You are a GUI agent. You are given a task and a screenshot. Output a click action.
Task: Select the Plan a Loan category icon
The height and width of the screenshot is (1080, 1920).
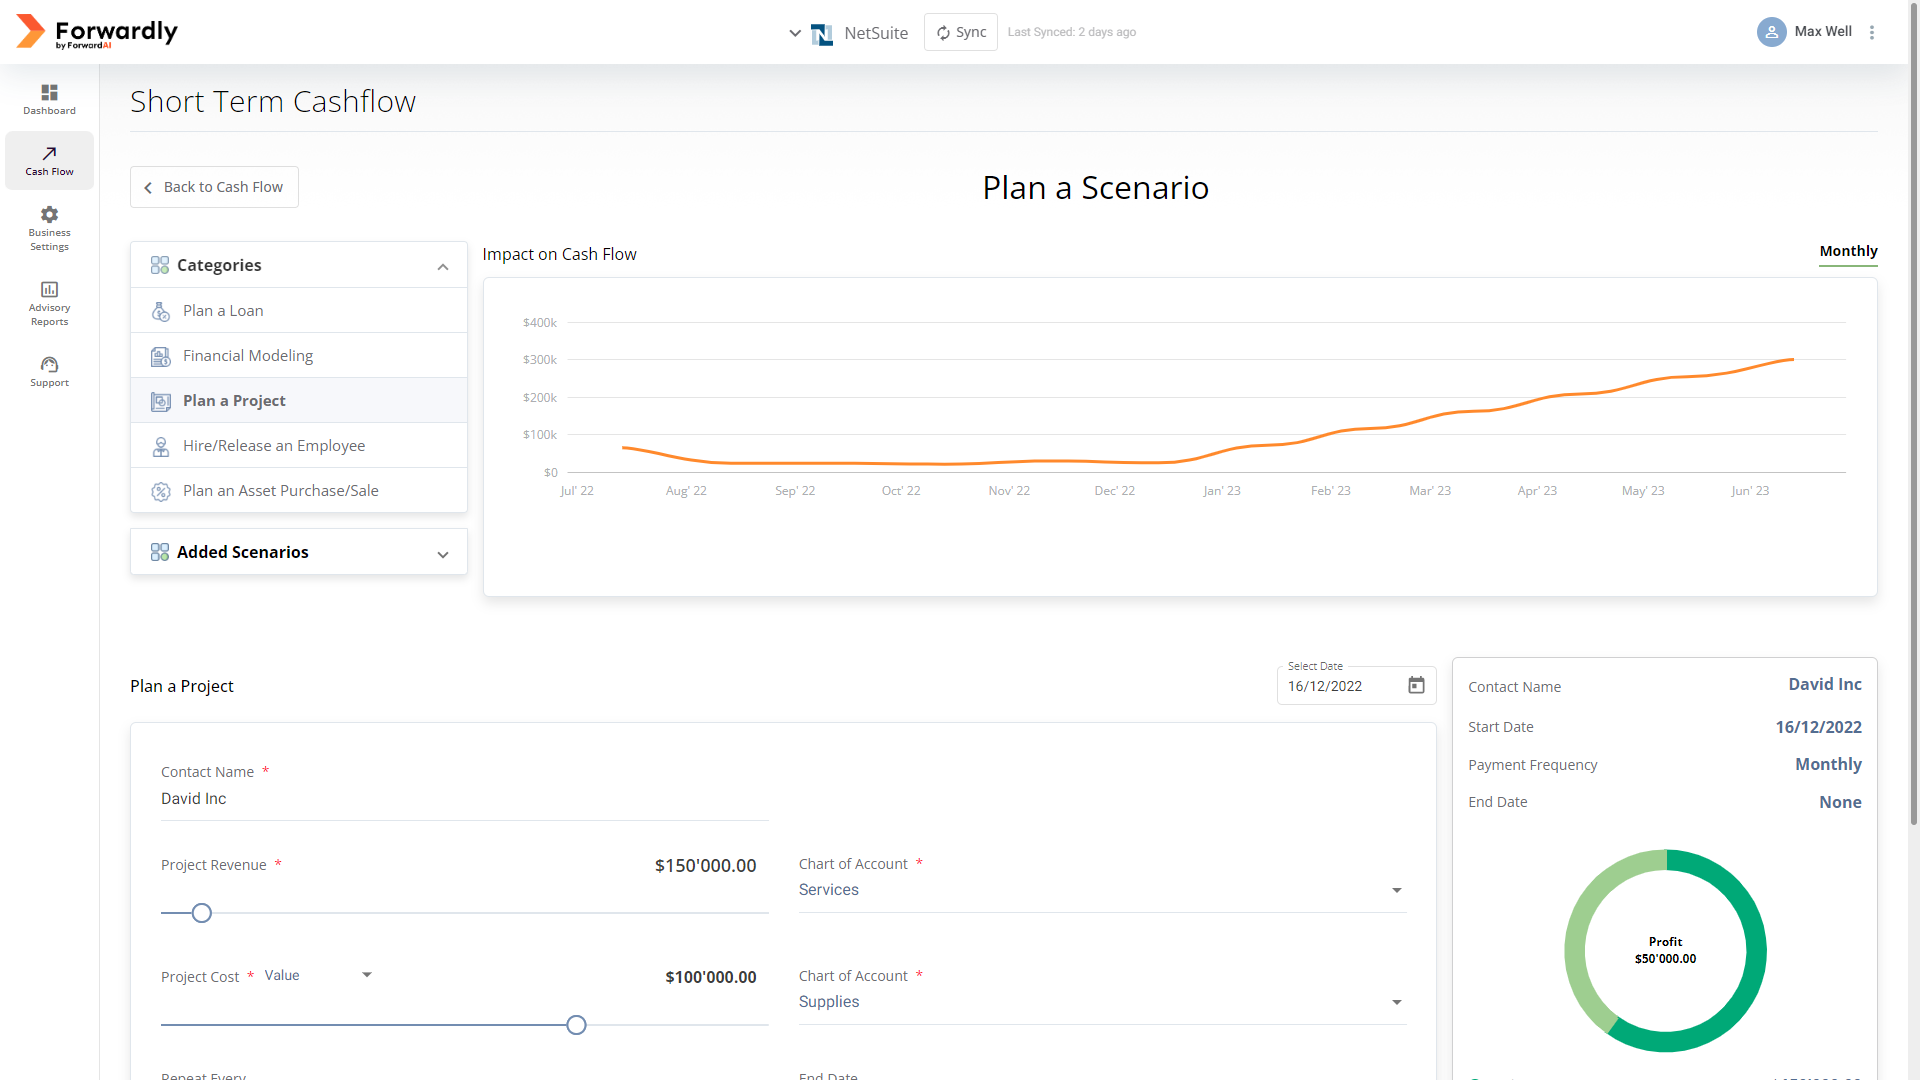pos(161,311)
